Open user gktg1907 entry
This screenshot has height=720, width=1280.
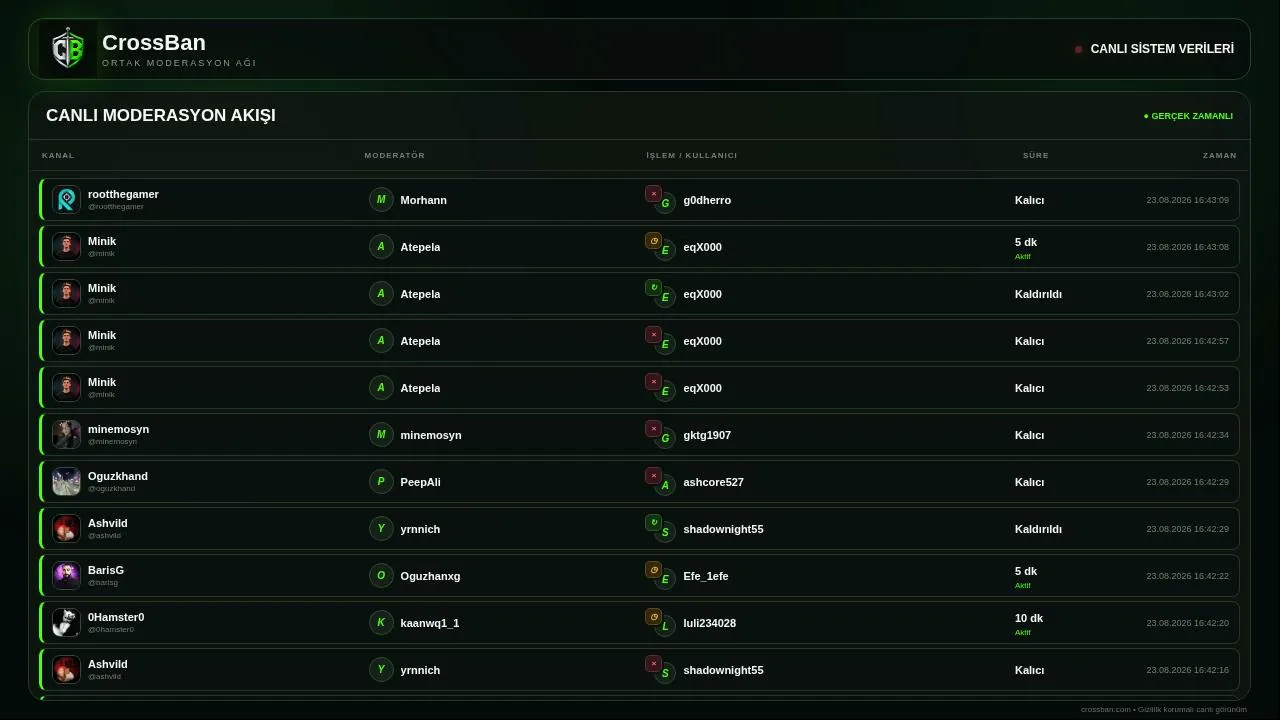click(x=707, y=435)
